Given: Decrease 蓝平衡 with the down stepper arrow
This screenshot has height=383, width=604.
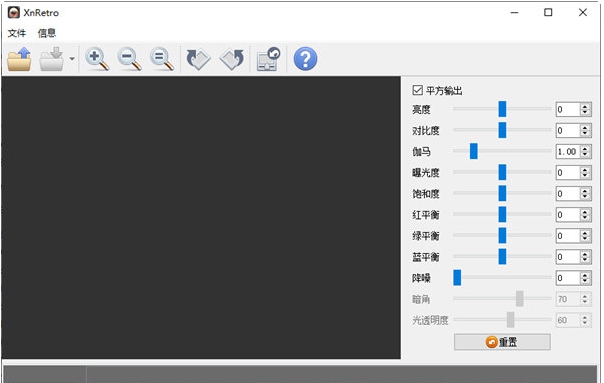Looking at the screenshot, I should pos(585,260).
